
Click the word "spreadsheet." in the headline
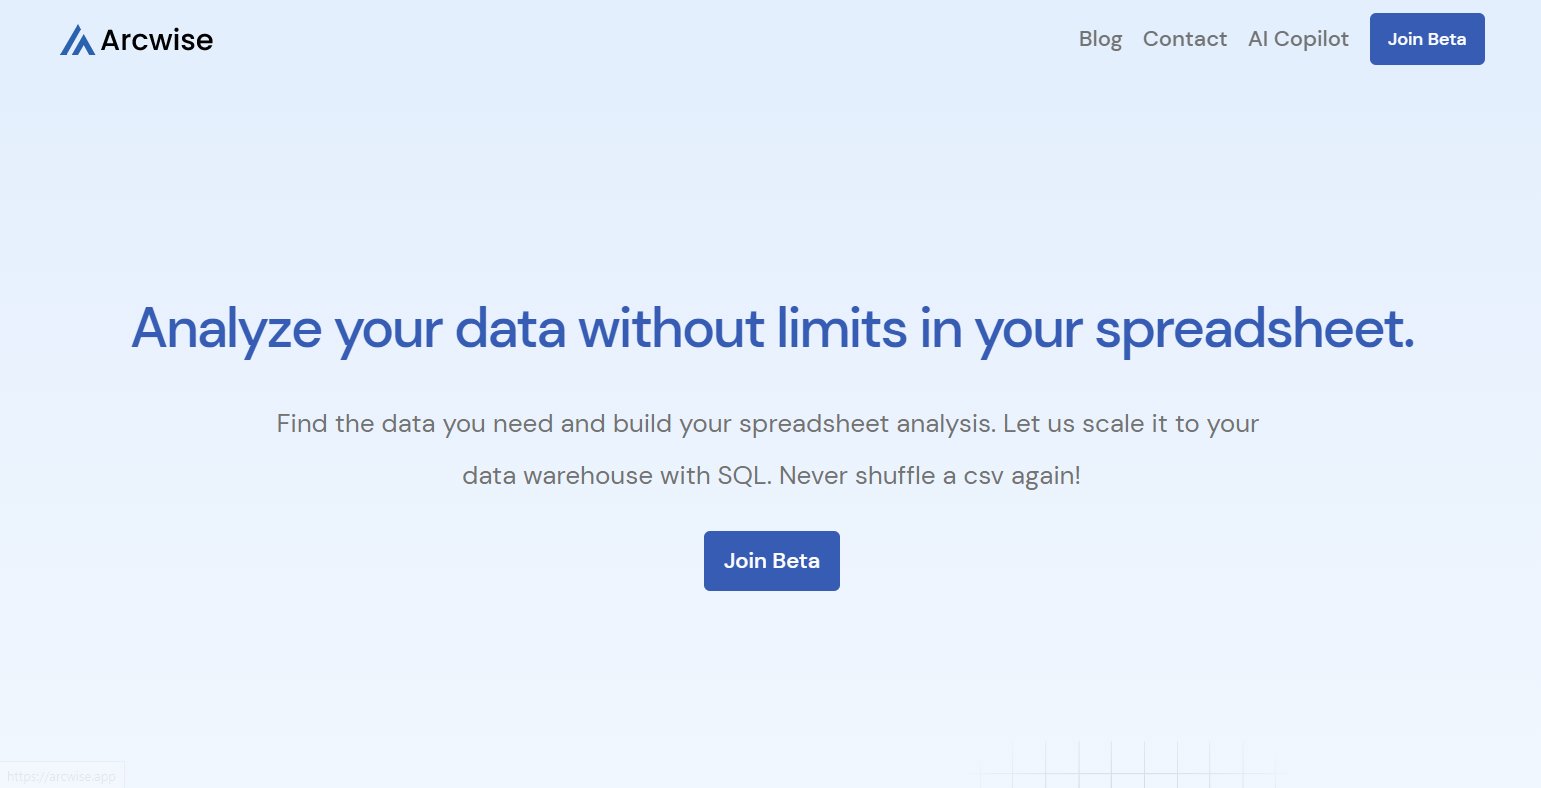coord(1255,328)
